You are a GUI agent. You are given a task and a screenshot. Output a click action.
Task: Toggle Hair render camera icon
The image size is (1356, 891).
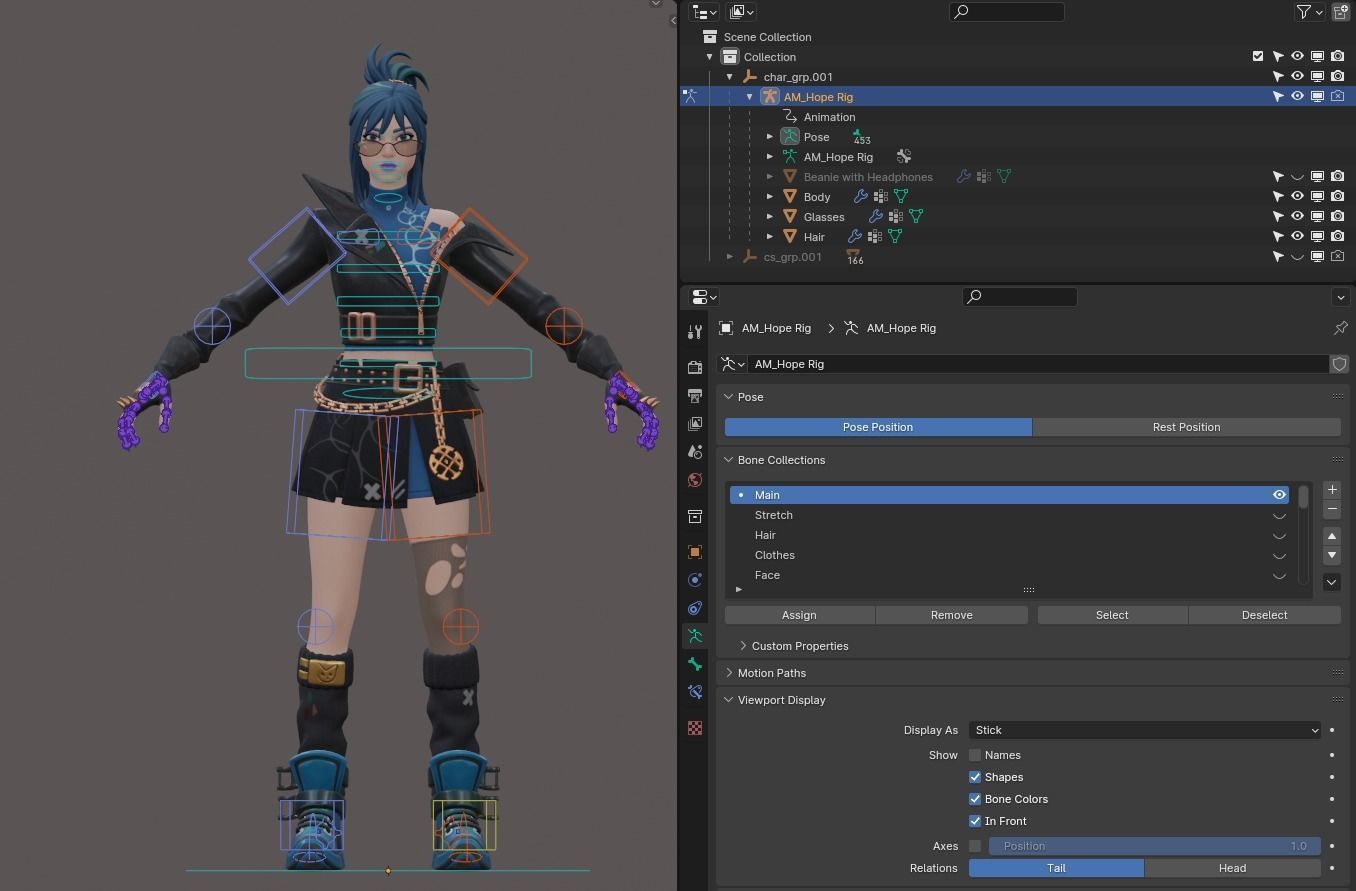pyautogui.click(x=1337, y=237)
